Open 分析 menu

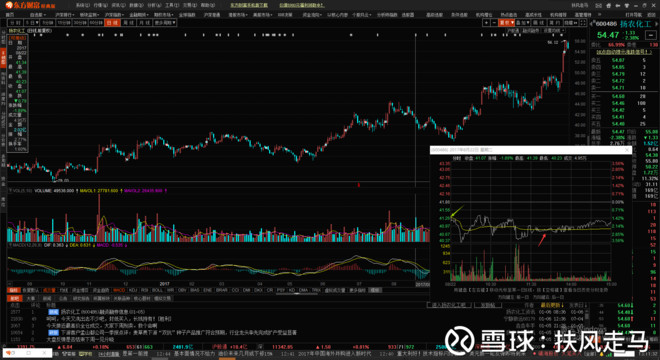tap(154, 5)
